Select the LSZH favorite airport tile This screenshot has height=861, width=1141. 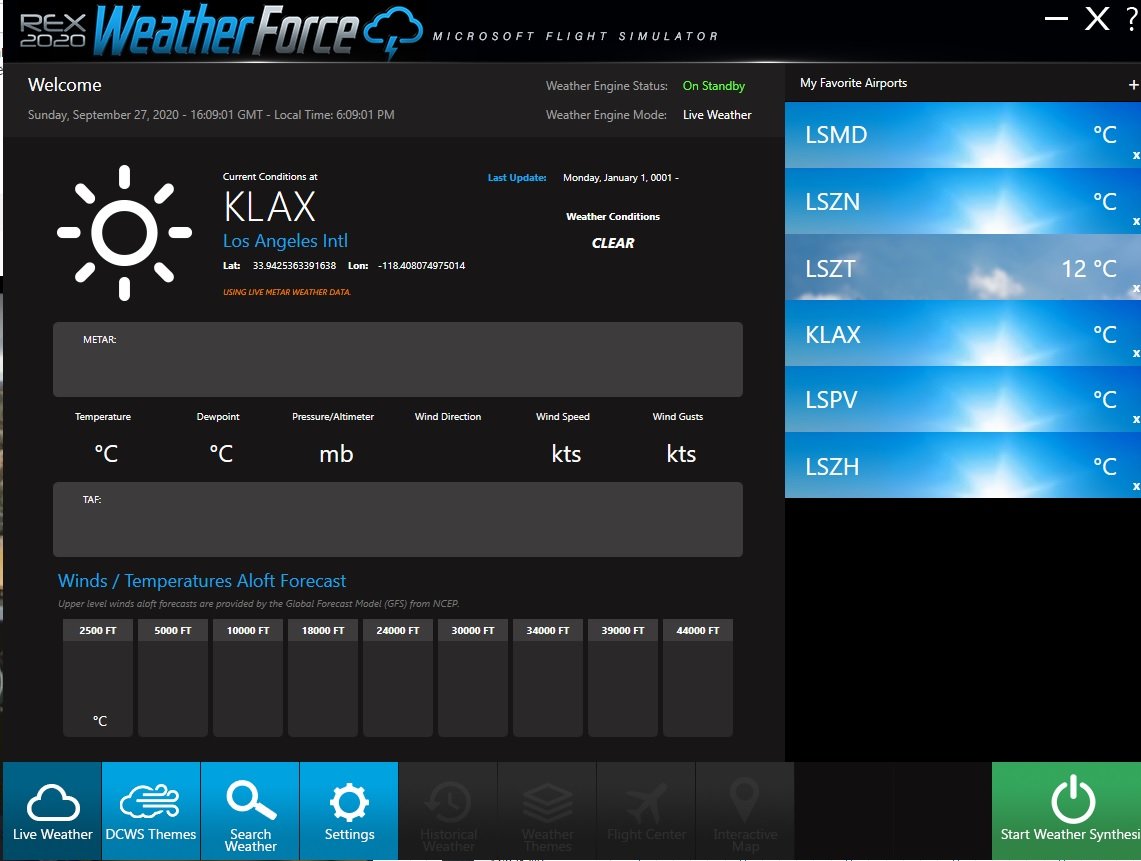pyautogui.click(x=963, y=466)
